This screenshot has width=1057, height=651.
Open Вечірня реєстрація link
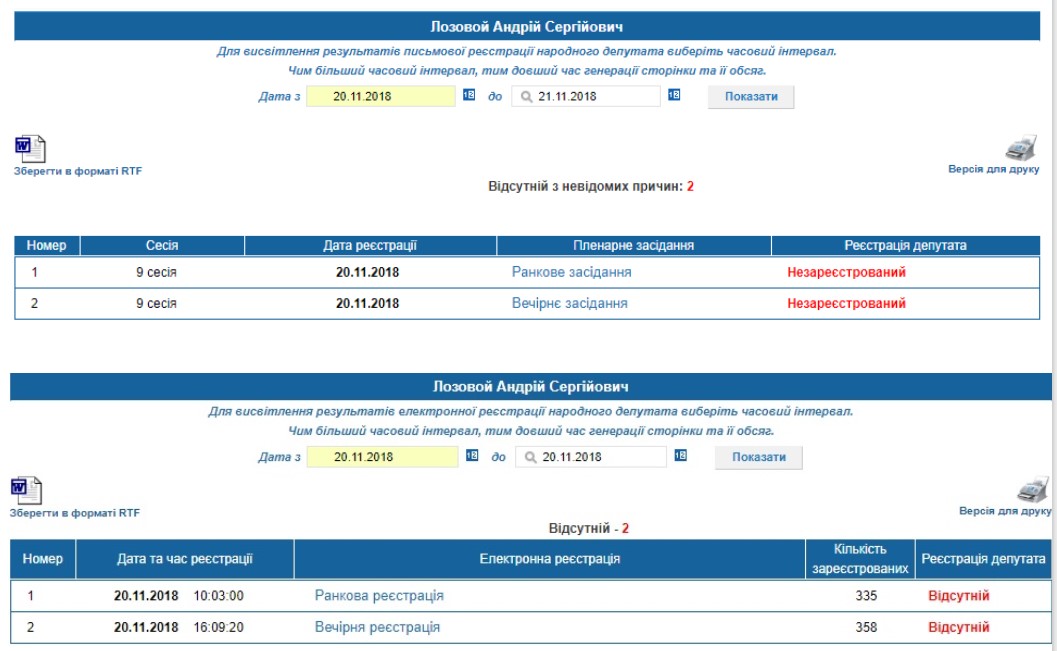[x=377, y=627]
